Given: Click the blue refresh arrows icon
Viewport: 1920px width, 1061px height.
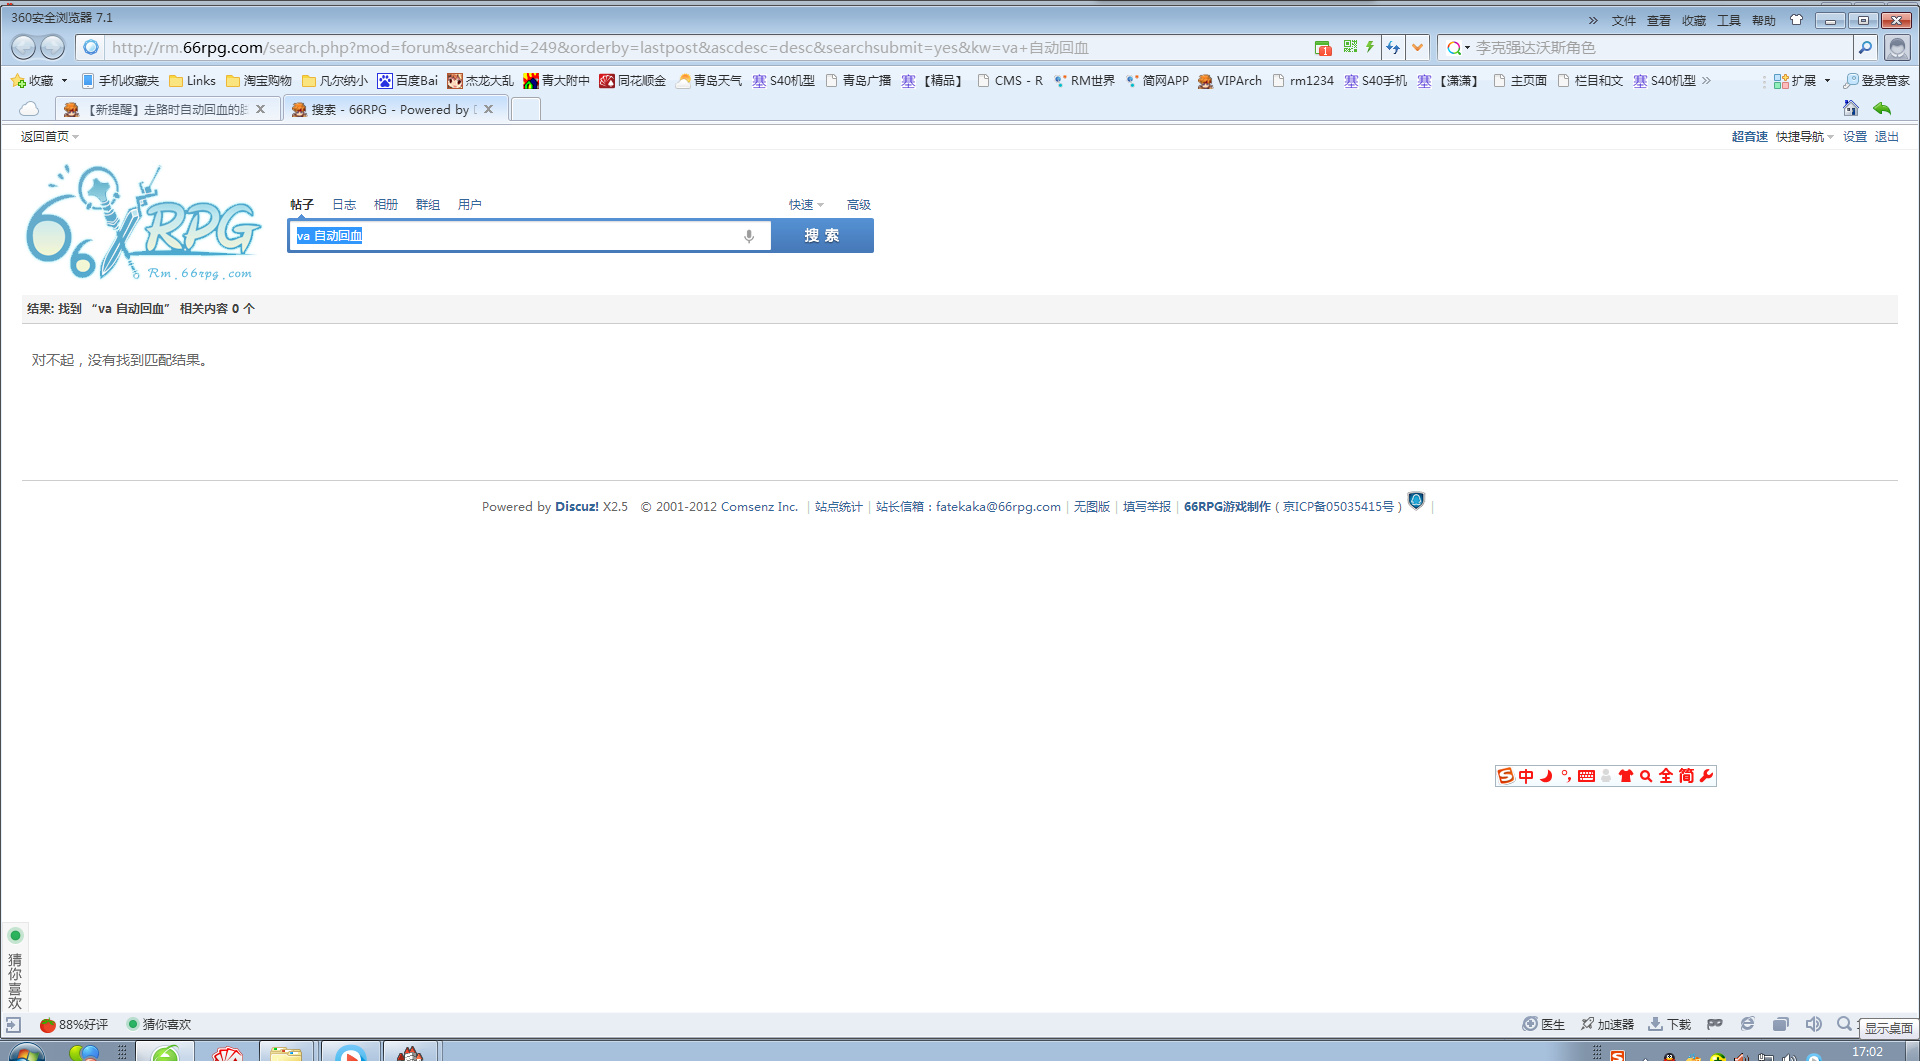Looking at the screenshot, I should [1393, 47].
